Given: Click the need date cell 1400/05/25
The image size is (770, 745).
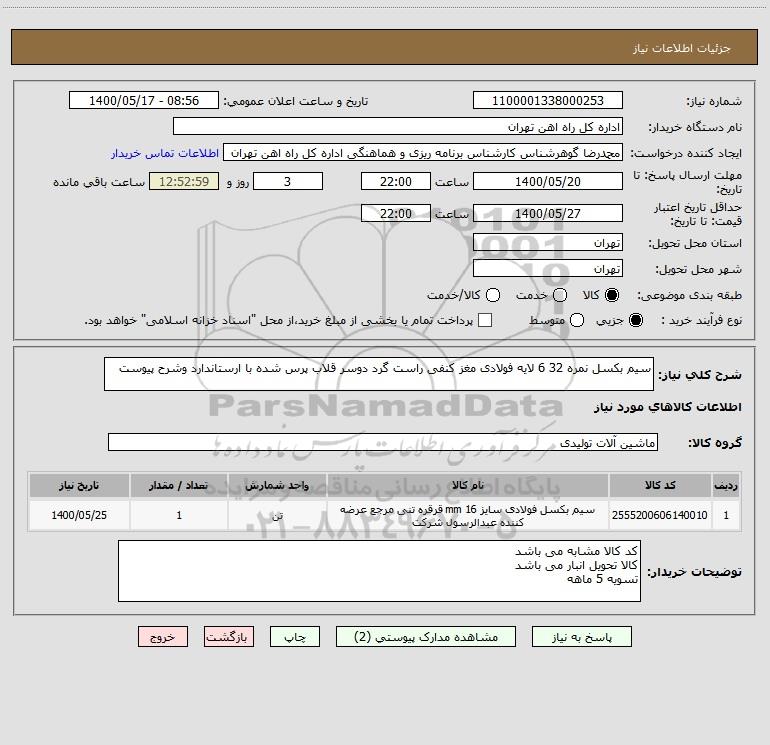Looking at the screenshot, I should [x=79, y=515].
